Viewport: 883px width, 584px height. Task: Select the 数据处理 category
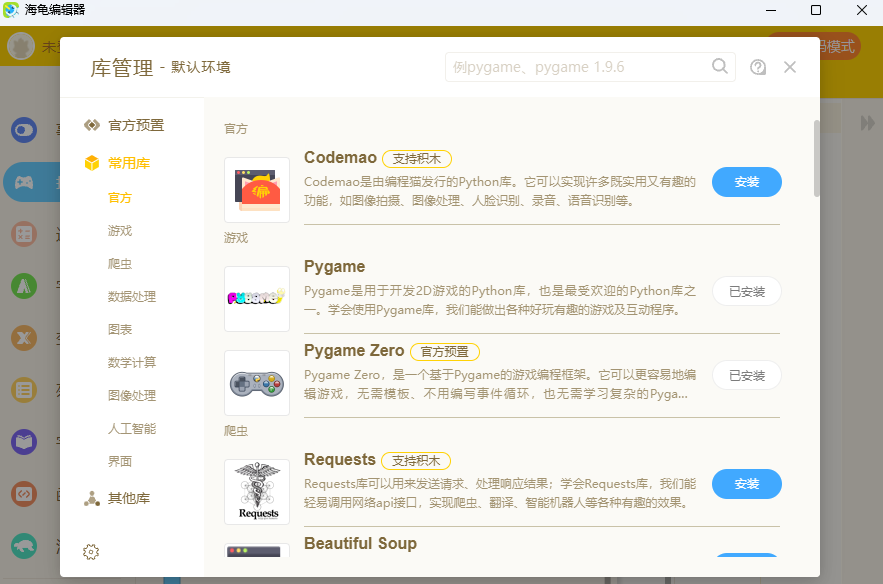click(132, 297)
